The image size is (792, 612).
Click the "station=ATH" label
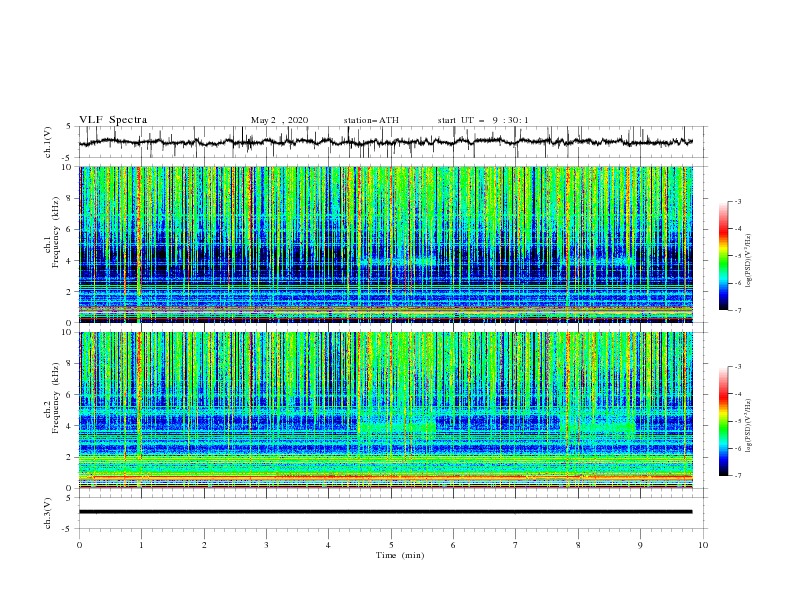(371, 120)
